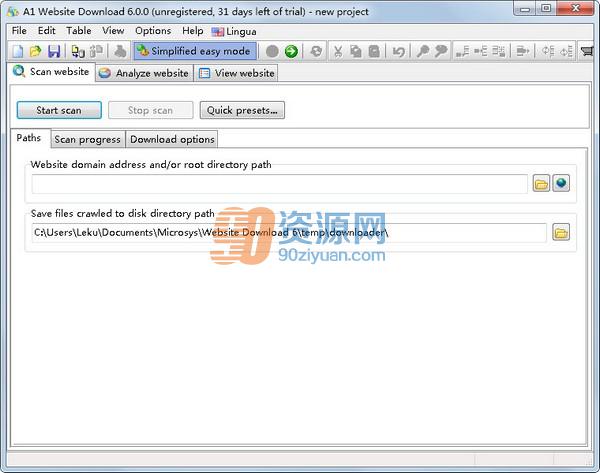Viewport: 600px width, 473px height.
Task: Open the View menu
Action: [x=113, y=31]
